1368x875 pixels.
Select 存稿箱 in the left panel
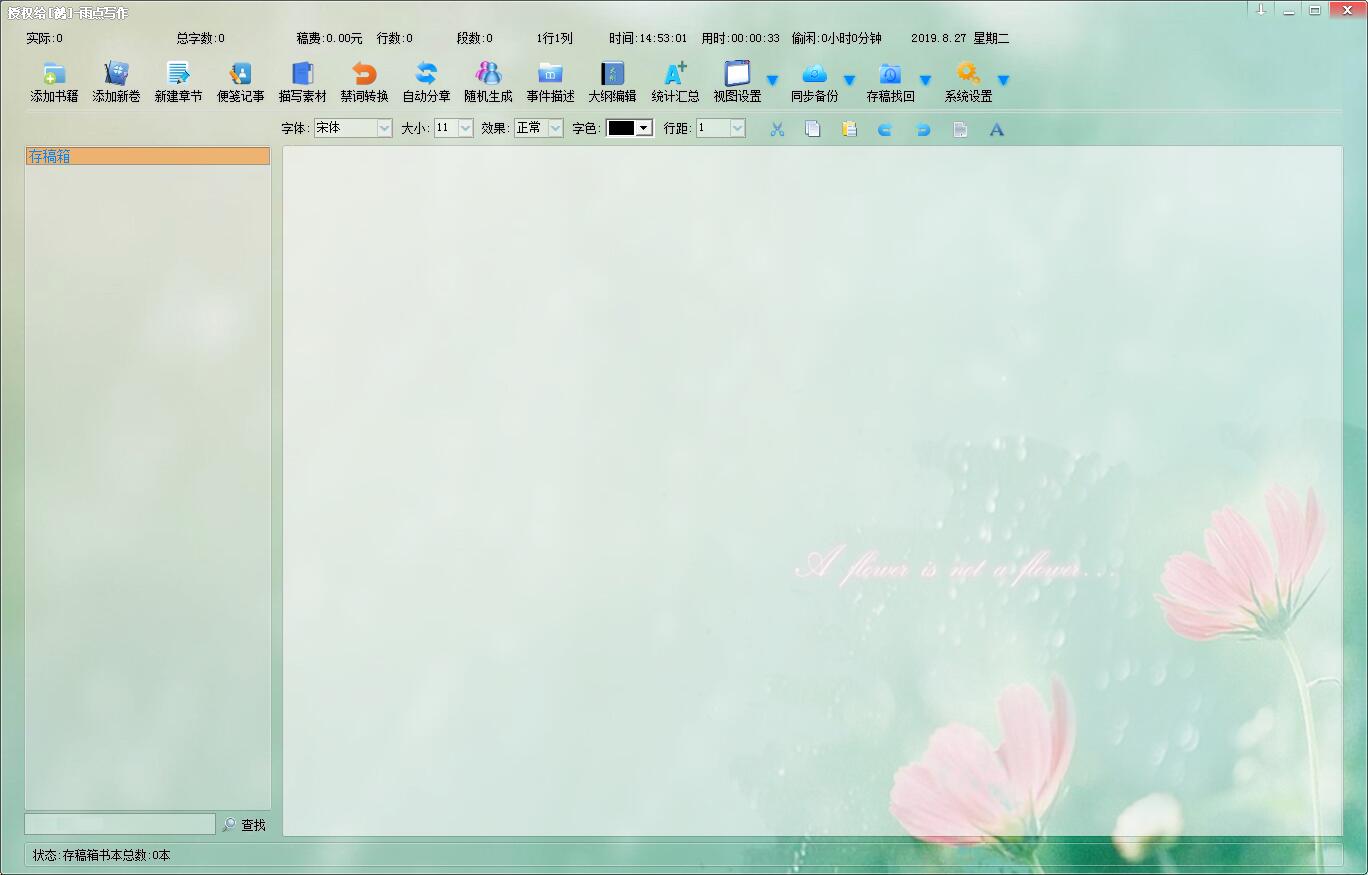tap(147, 156)
